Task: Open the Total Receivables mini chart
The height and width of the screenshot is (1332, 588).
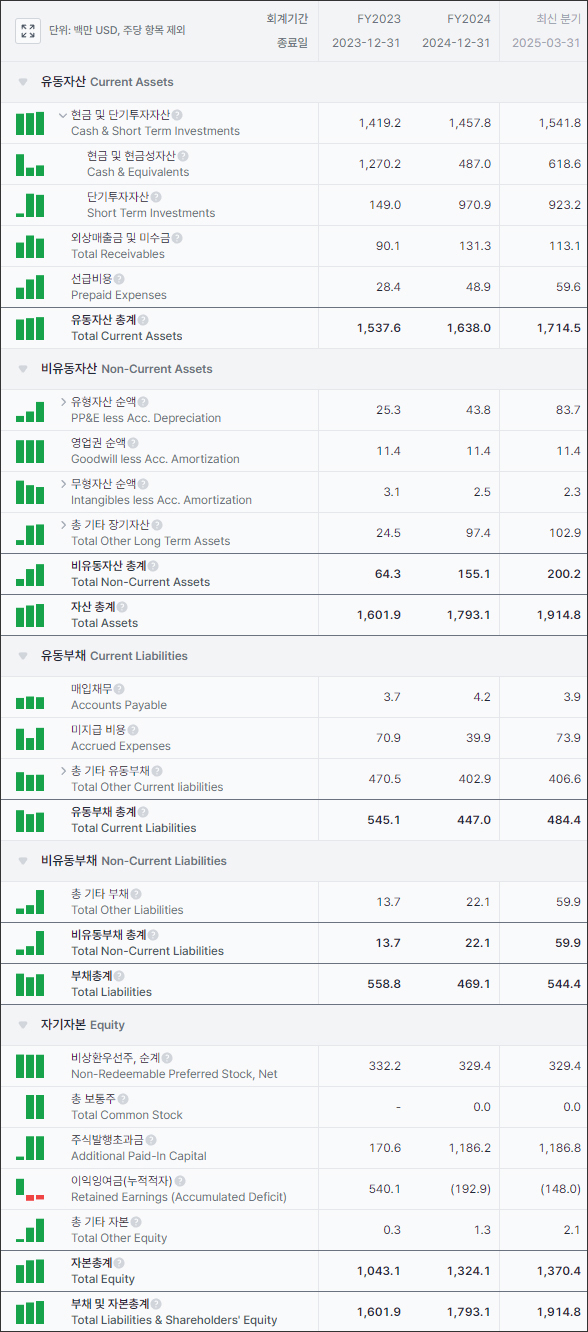Action: (x=30, y=246)
